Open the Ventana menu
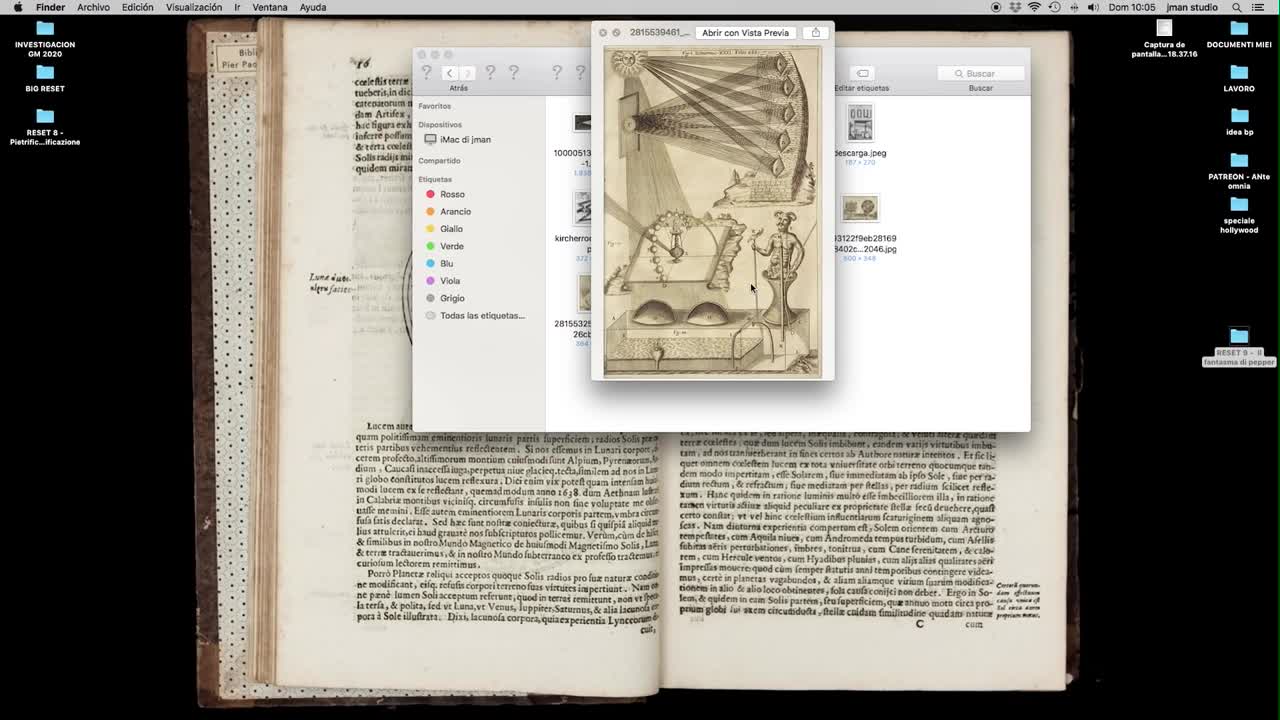The width and height of the screenshot is (1280, 720). pos(270,7)
